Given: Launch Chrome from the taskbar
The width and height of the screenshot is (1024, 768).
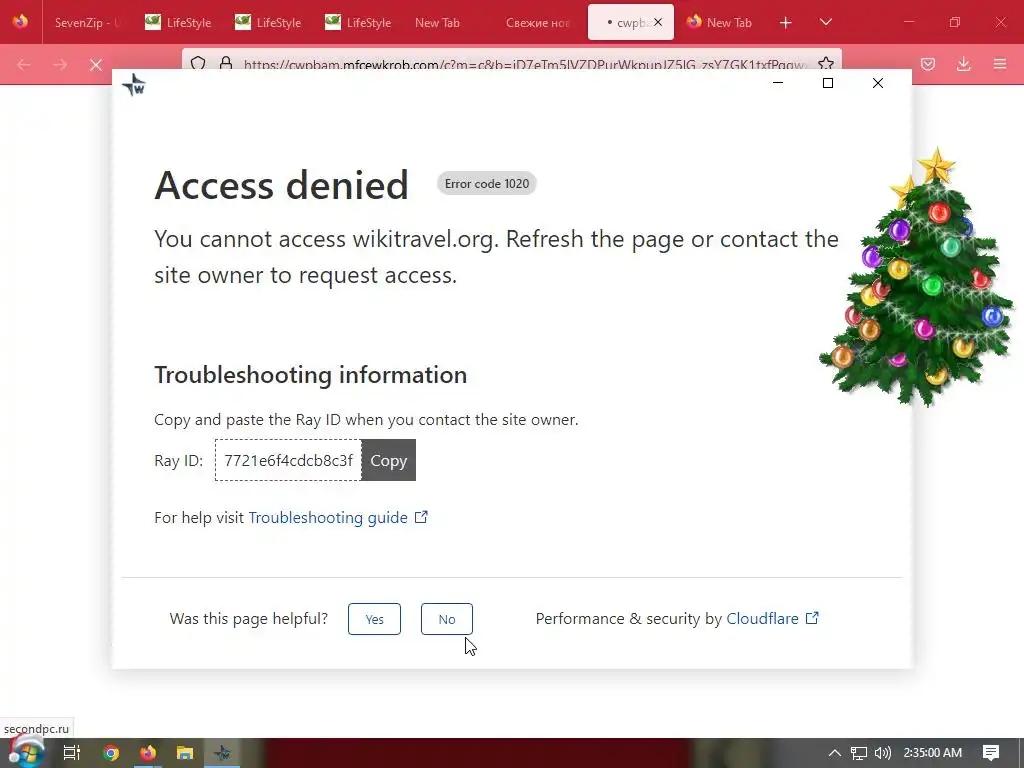Looking at the screenshot, I should (x=111, y=753).
